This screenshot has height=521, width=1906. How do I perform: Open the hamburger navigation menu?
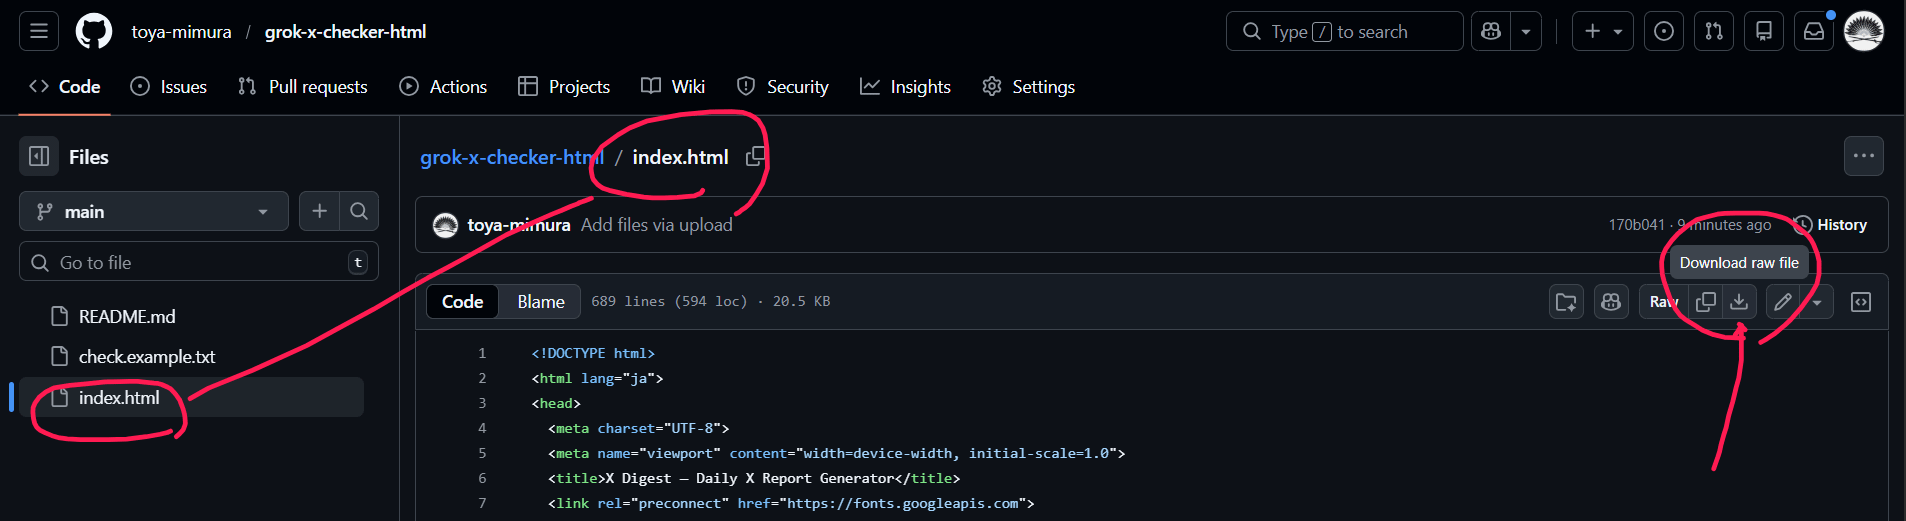tap(39, 31)
